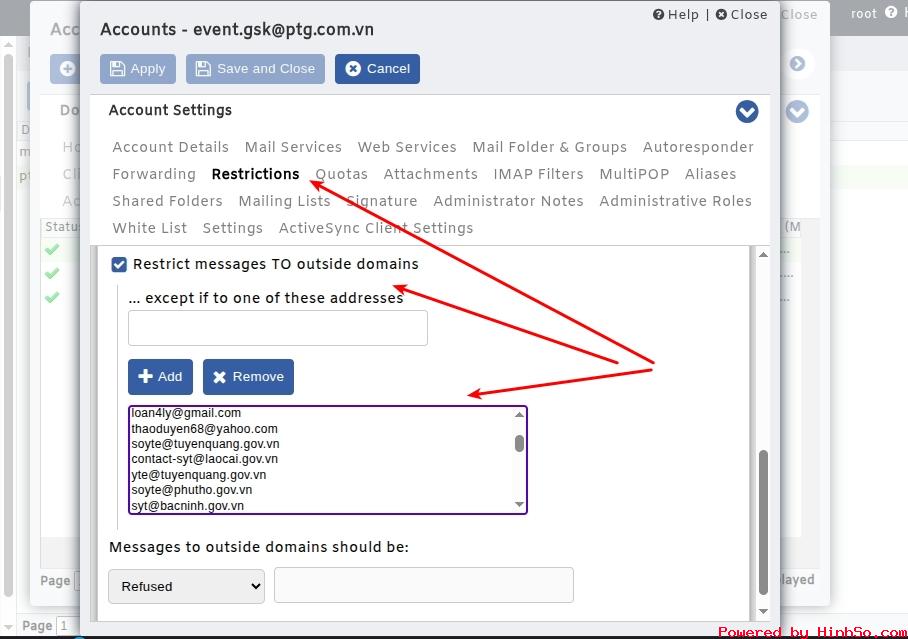The height and width of the screenshot is (639, 908).
Task: Click the exception address input field
Action: point(278,328)
